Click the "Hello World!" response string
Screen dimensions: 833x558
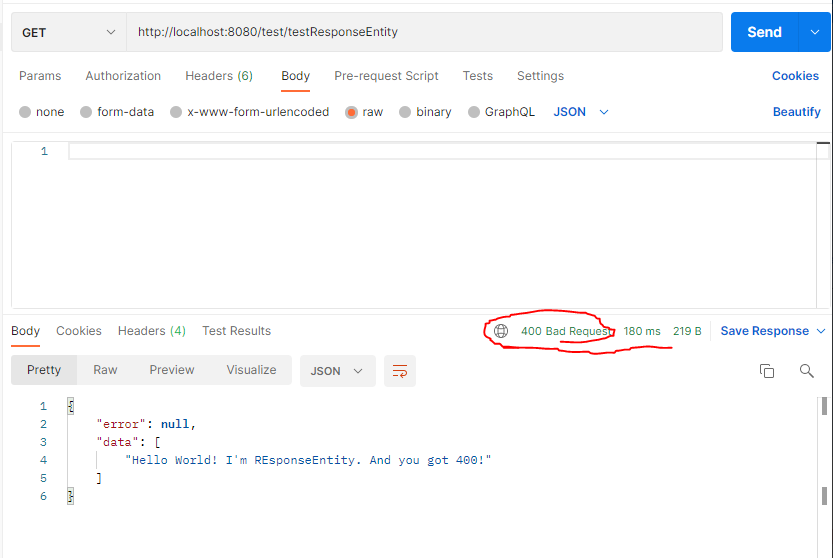(308, 460)
